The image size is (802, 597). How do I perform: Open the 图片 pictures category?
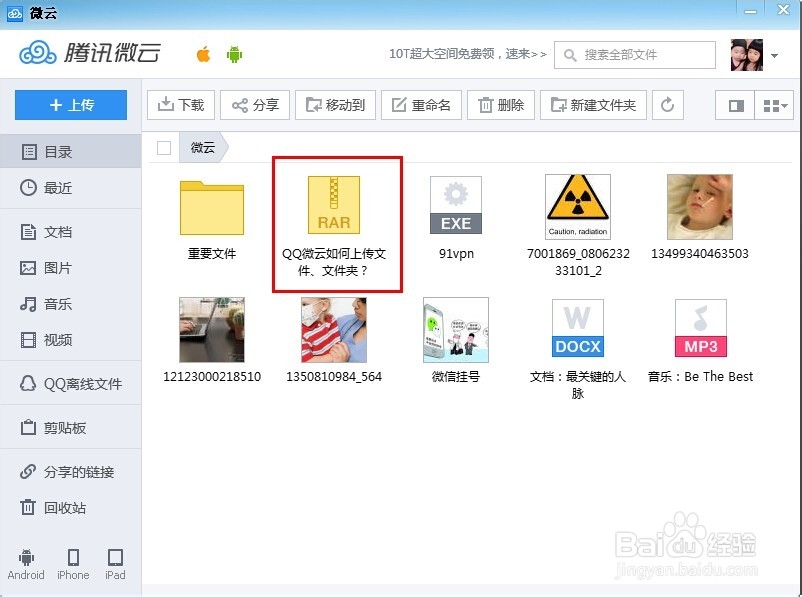click(71, 268)
